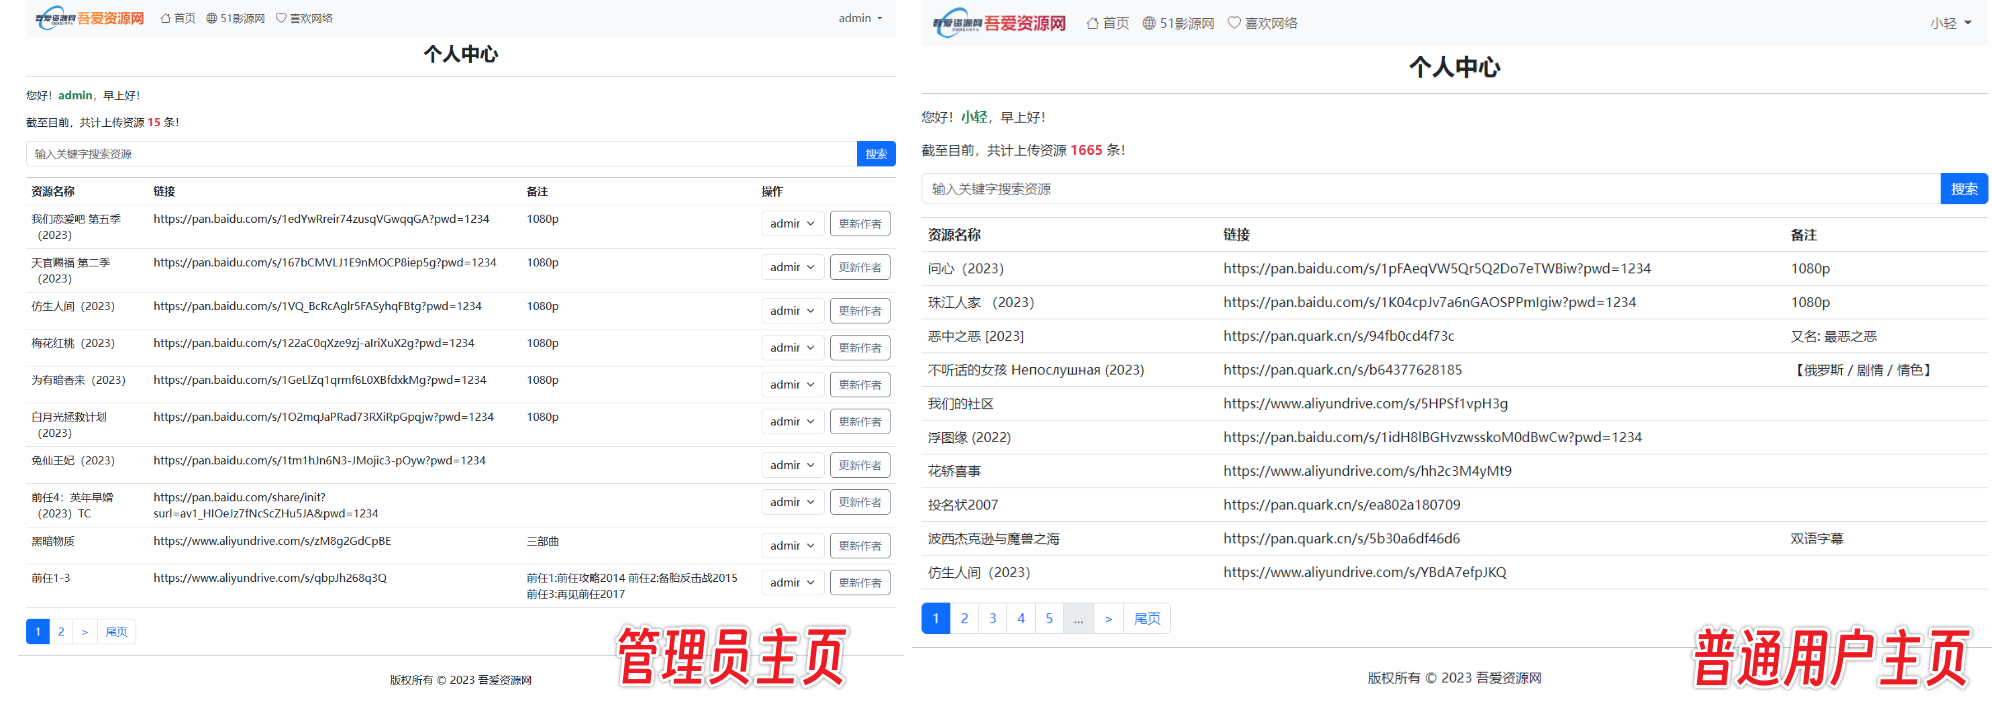Open 51影源网 globe icon in admin navbar
This screenshot has height=704, width=1992.
pos(212,18)
